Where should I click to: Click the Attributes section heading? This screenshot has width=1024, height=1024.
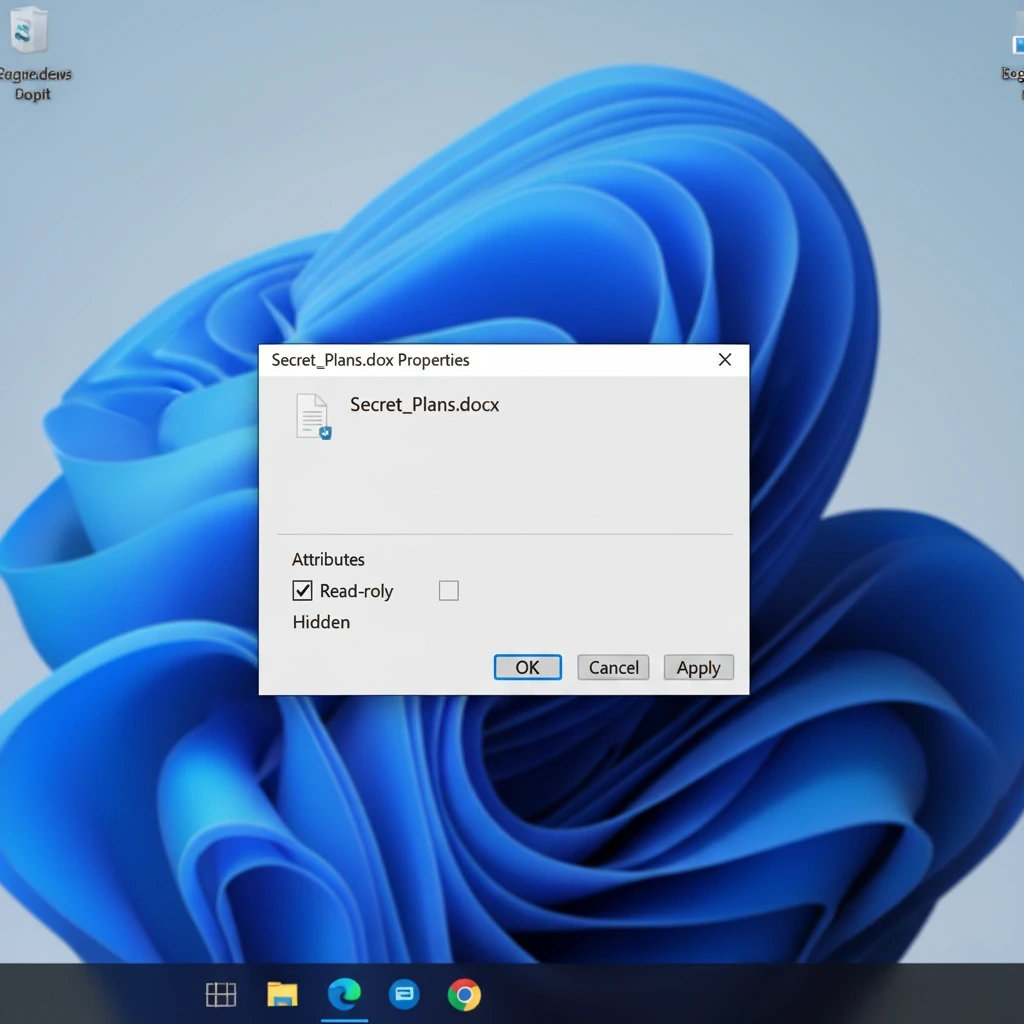coord(328,559)
